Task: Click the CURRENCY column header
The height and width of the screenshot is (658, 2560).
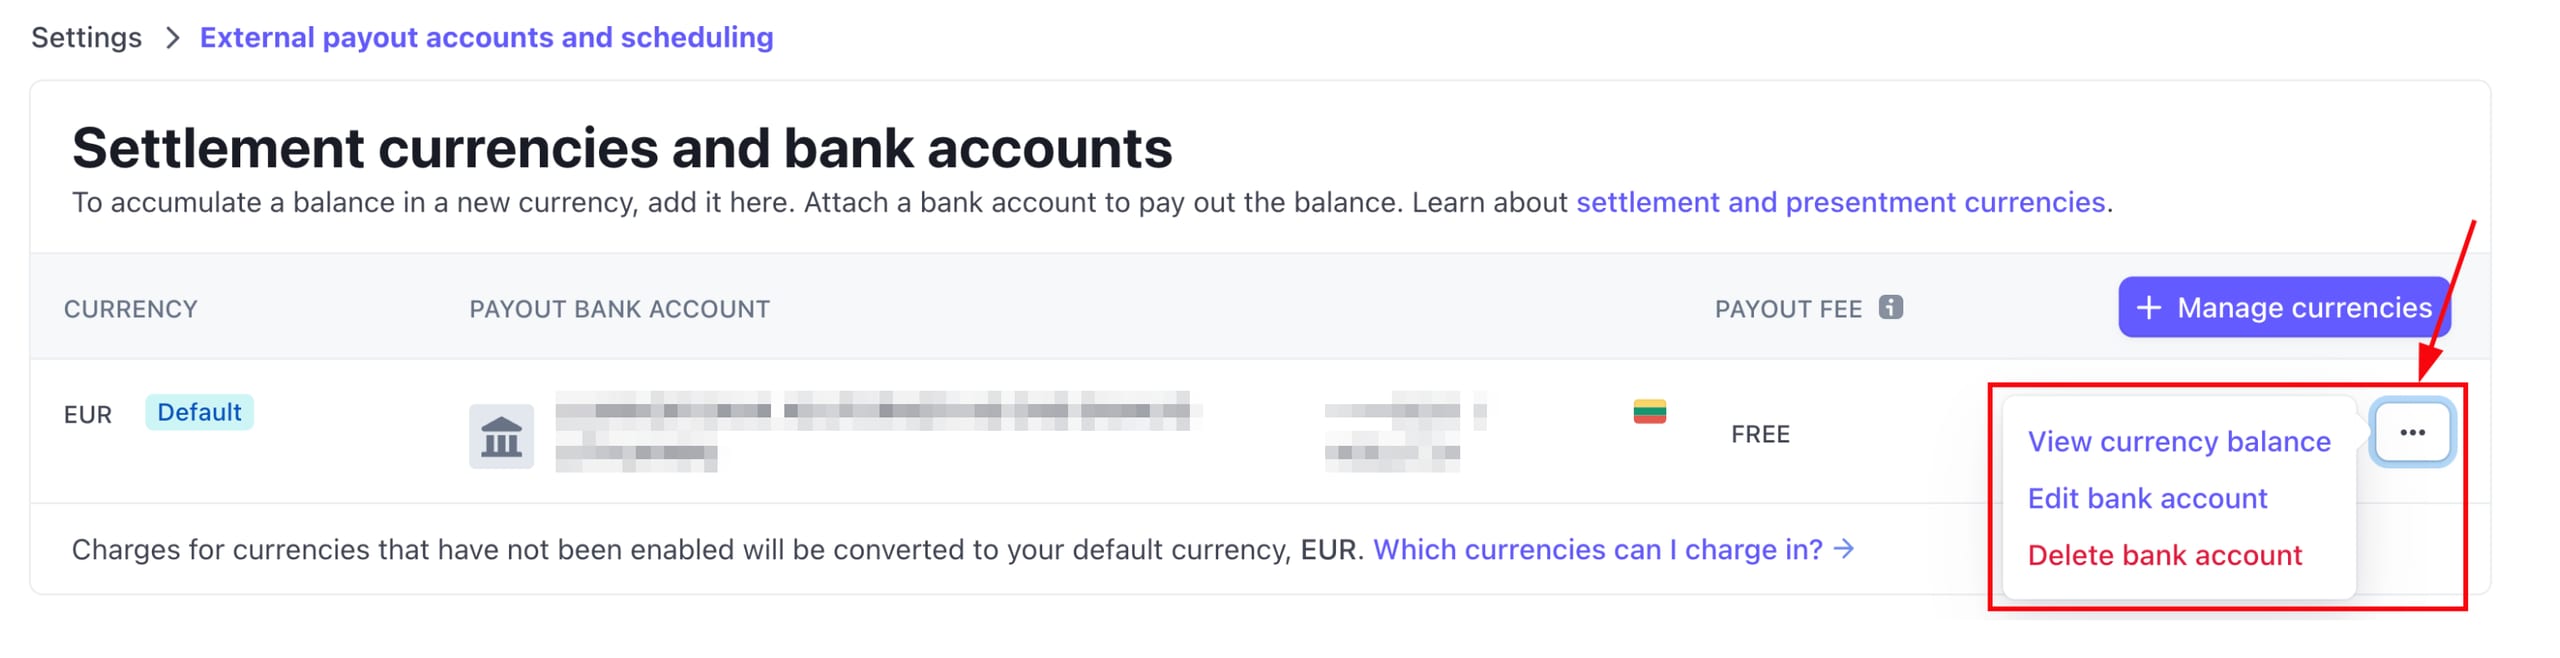Action: (131, 309)
